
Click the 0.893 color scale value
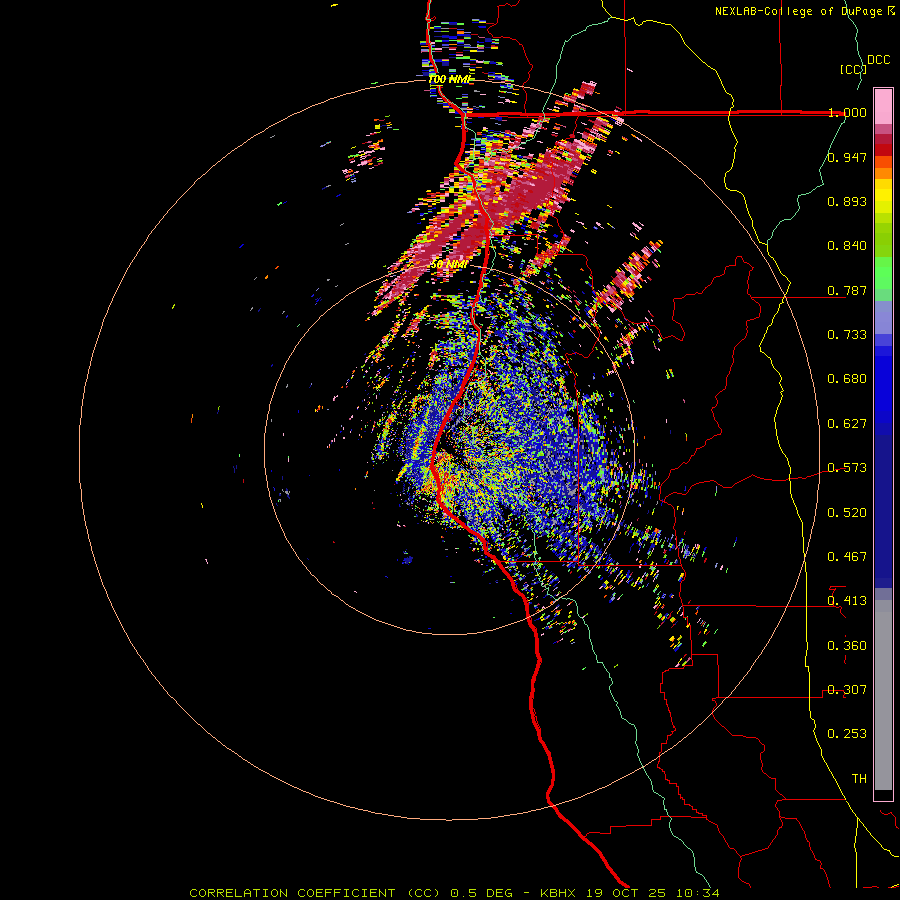(x=847, y=201)
